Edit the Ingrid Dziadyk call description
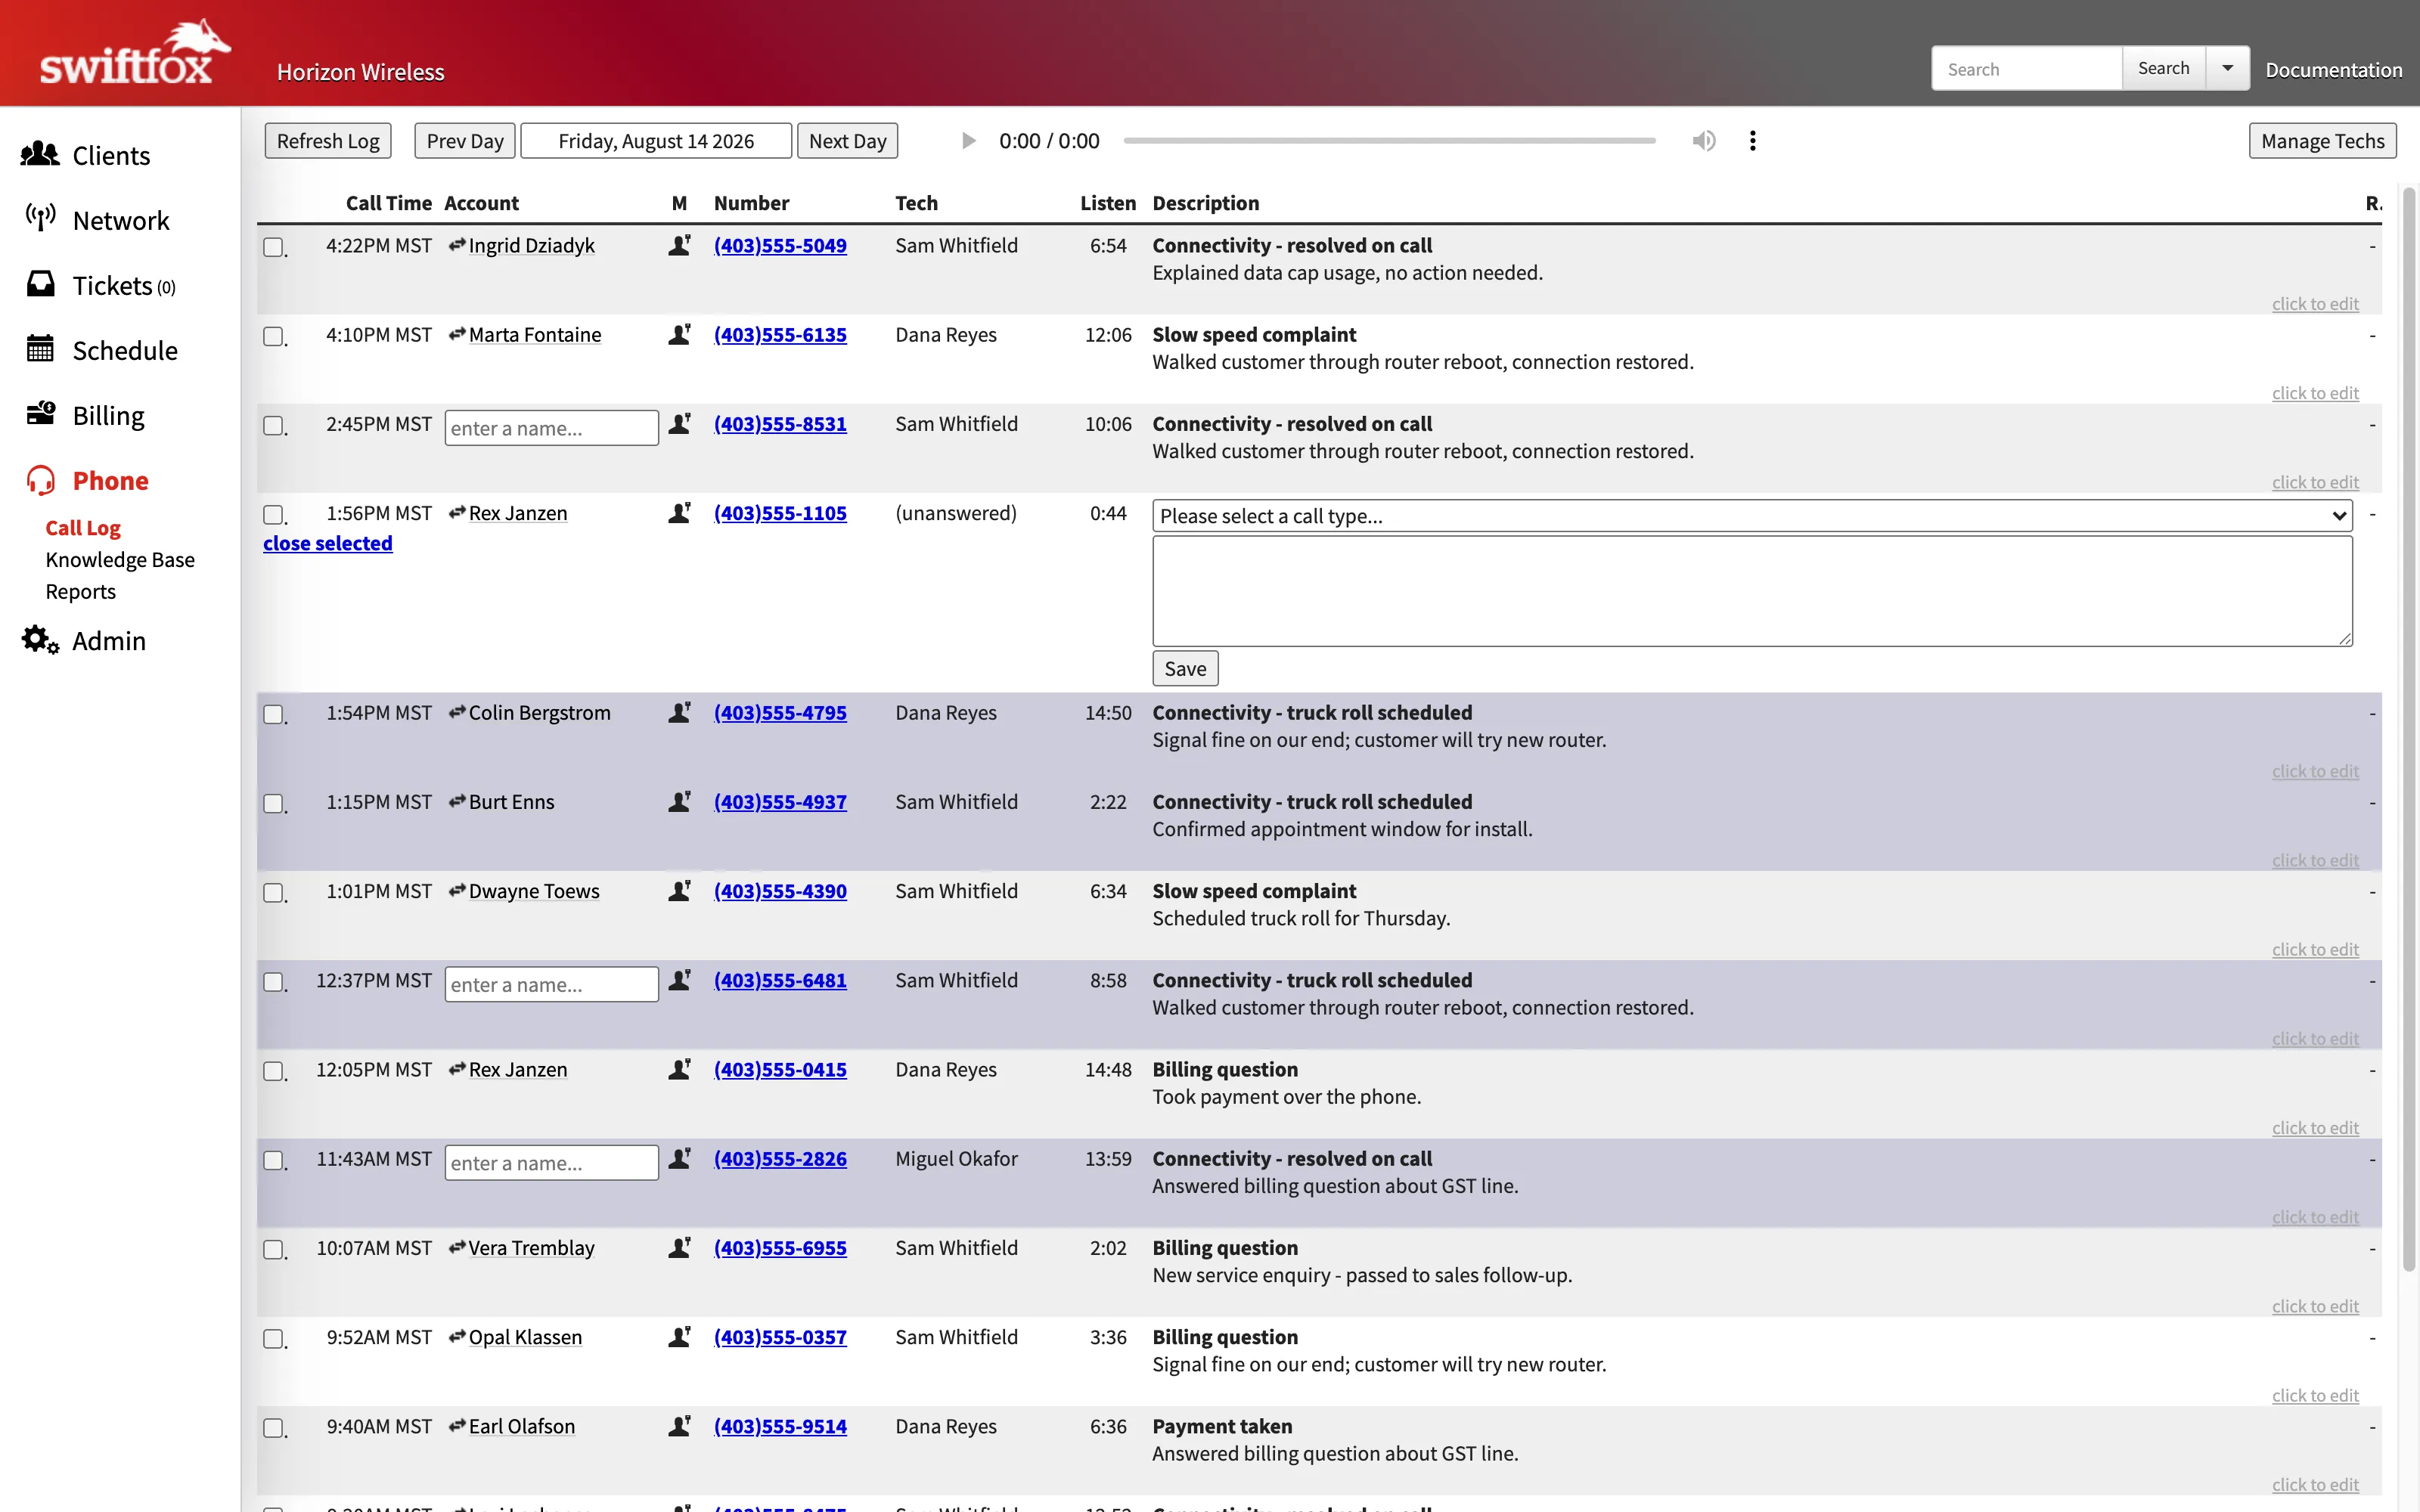This screenshot has width=2420, height=1512. (x=2315, y=304)
